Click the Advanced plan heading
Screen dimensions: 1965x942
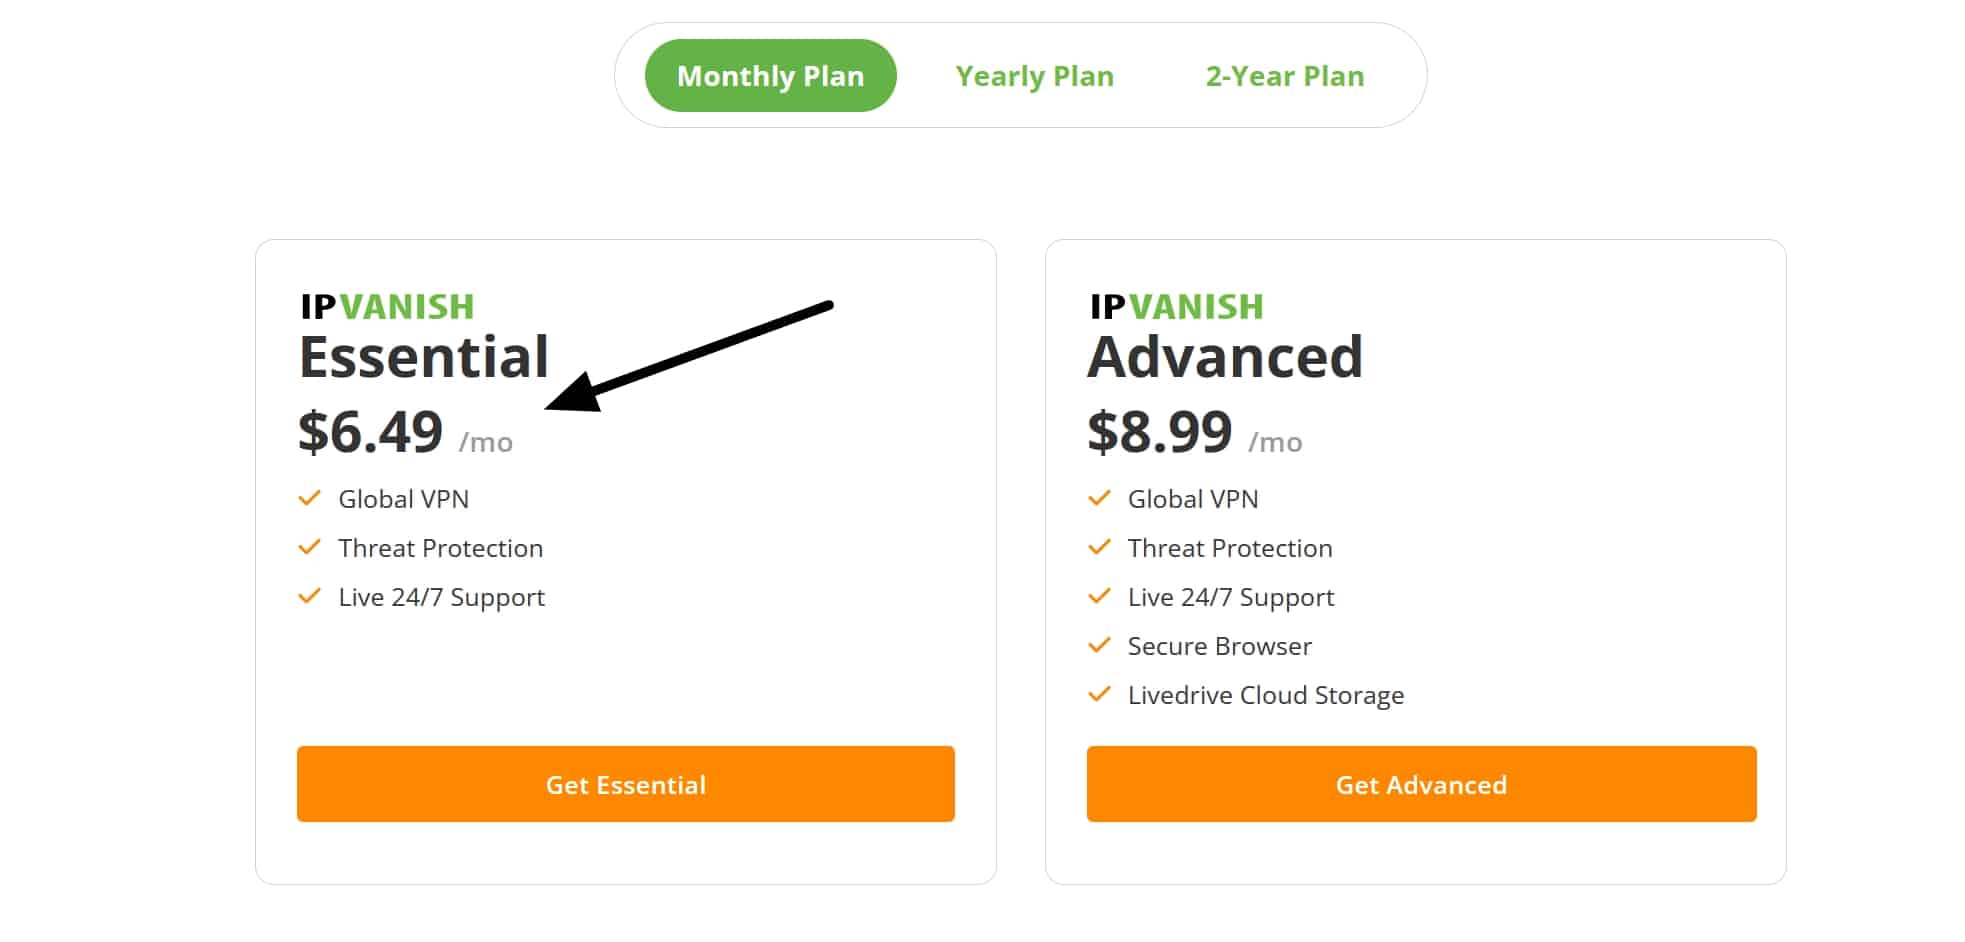click(x=1225, y=357)
